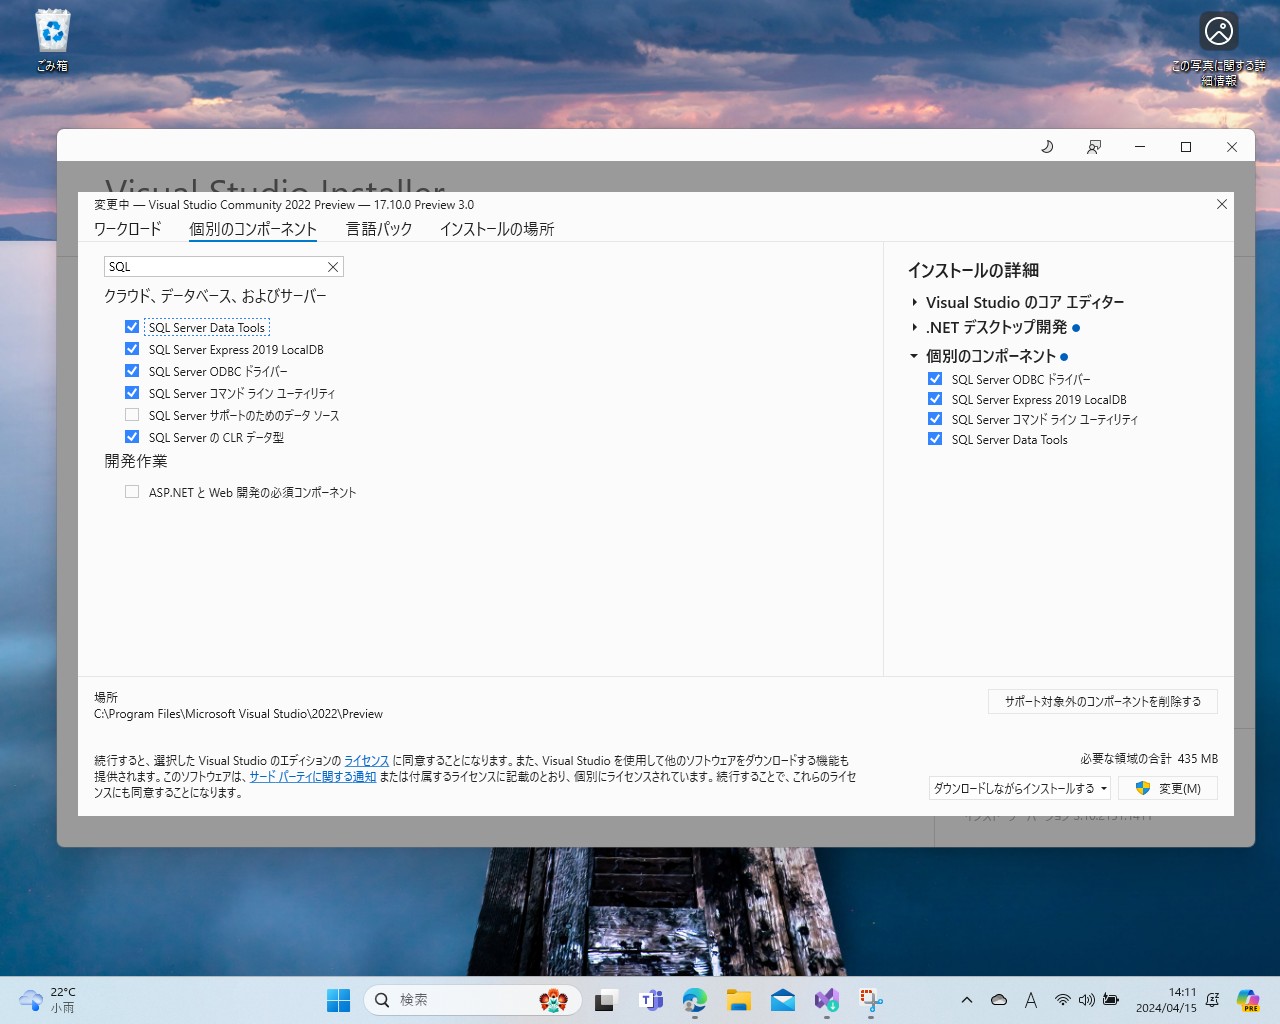1280x1024 pixels.
Task: Expand Visual Studio のコア エディター details
Action: point(913,302)
